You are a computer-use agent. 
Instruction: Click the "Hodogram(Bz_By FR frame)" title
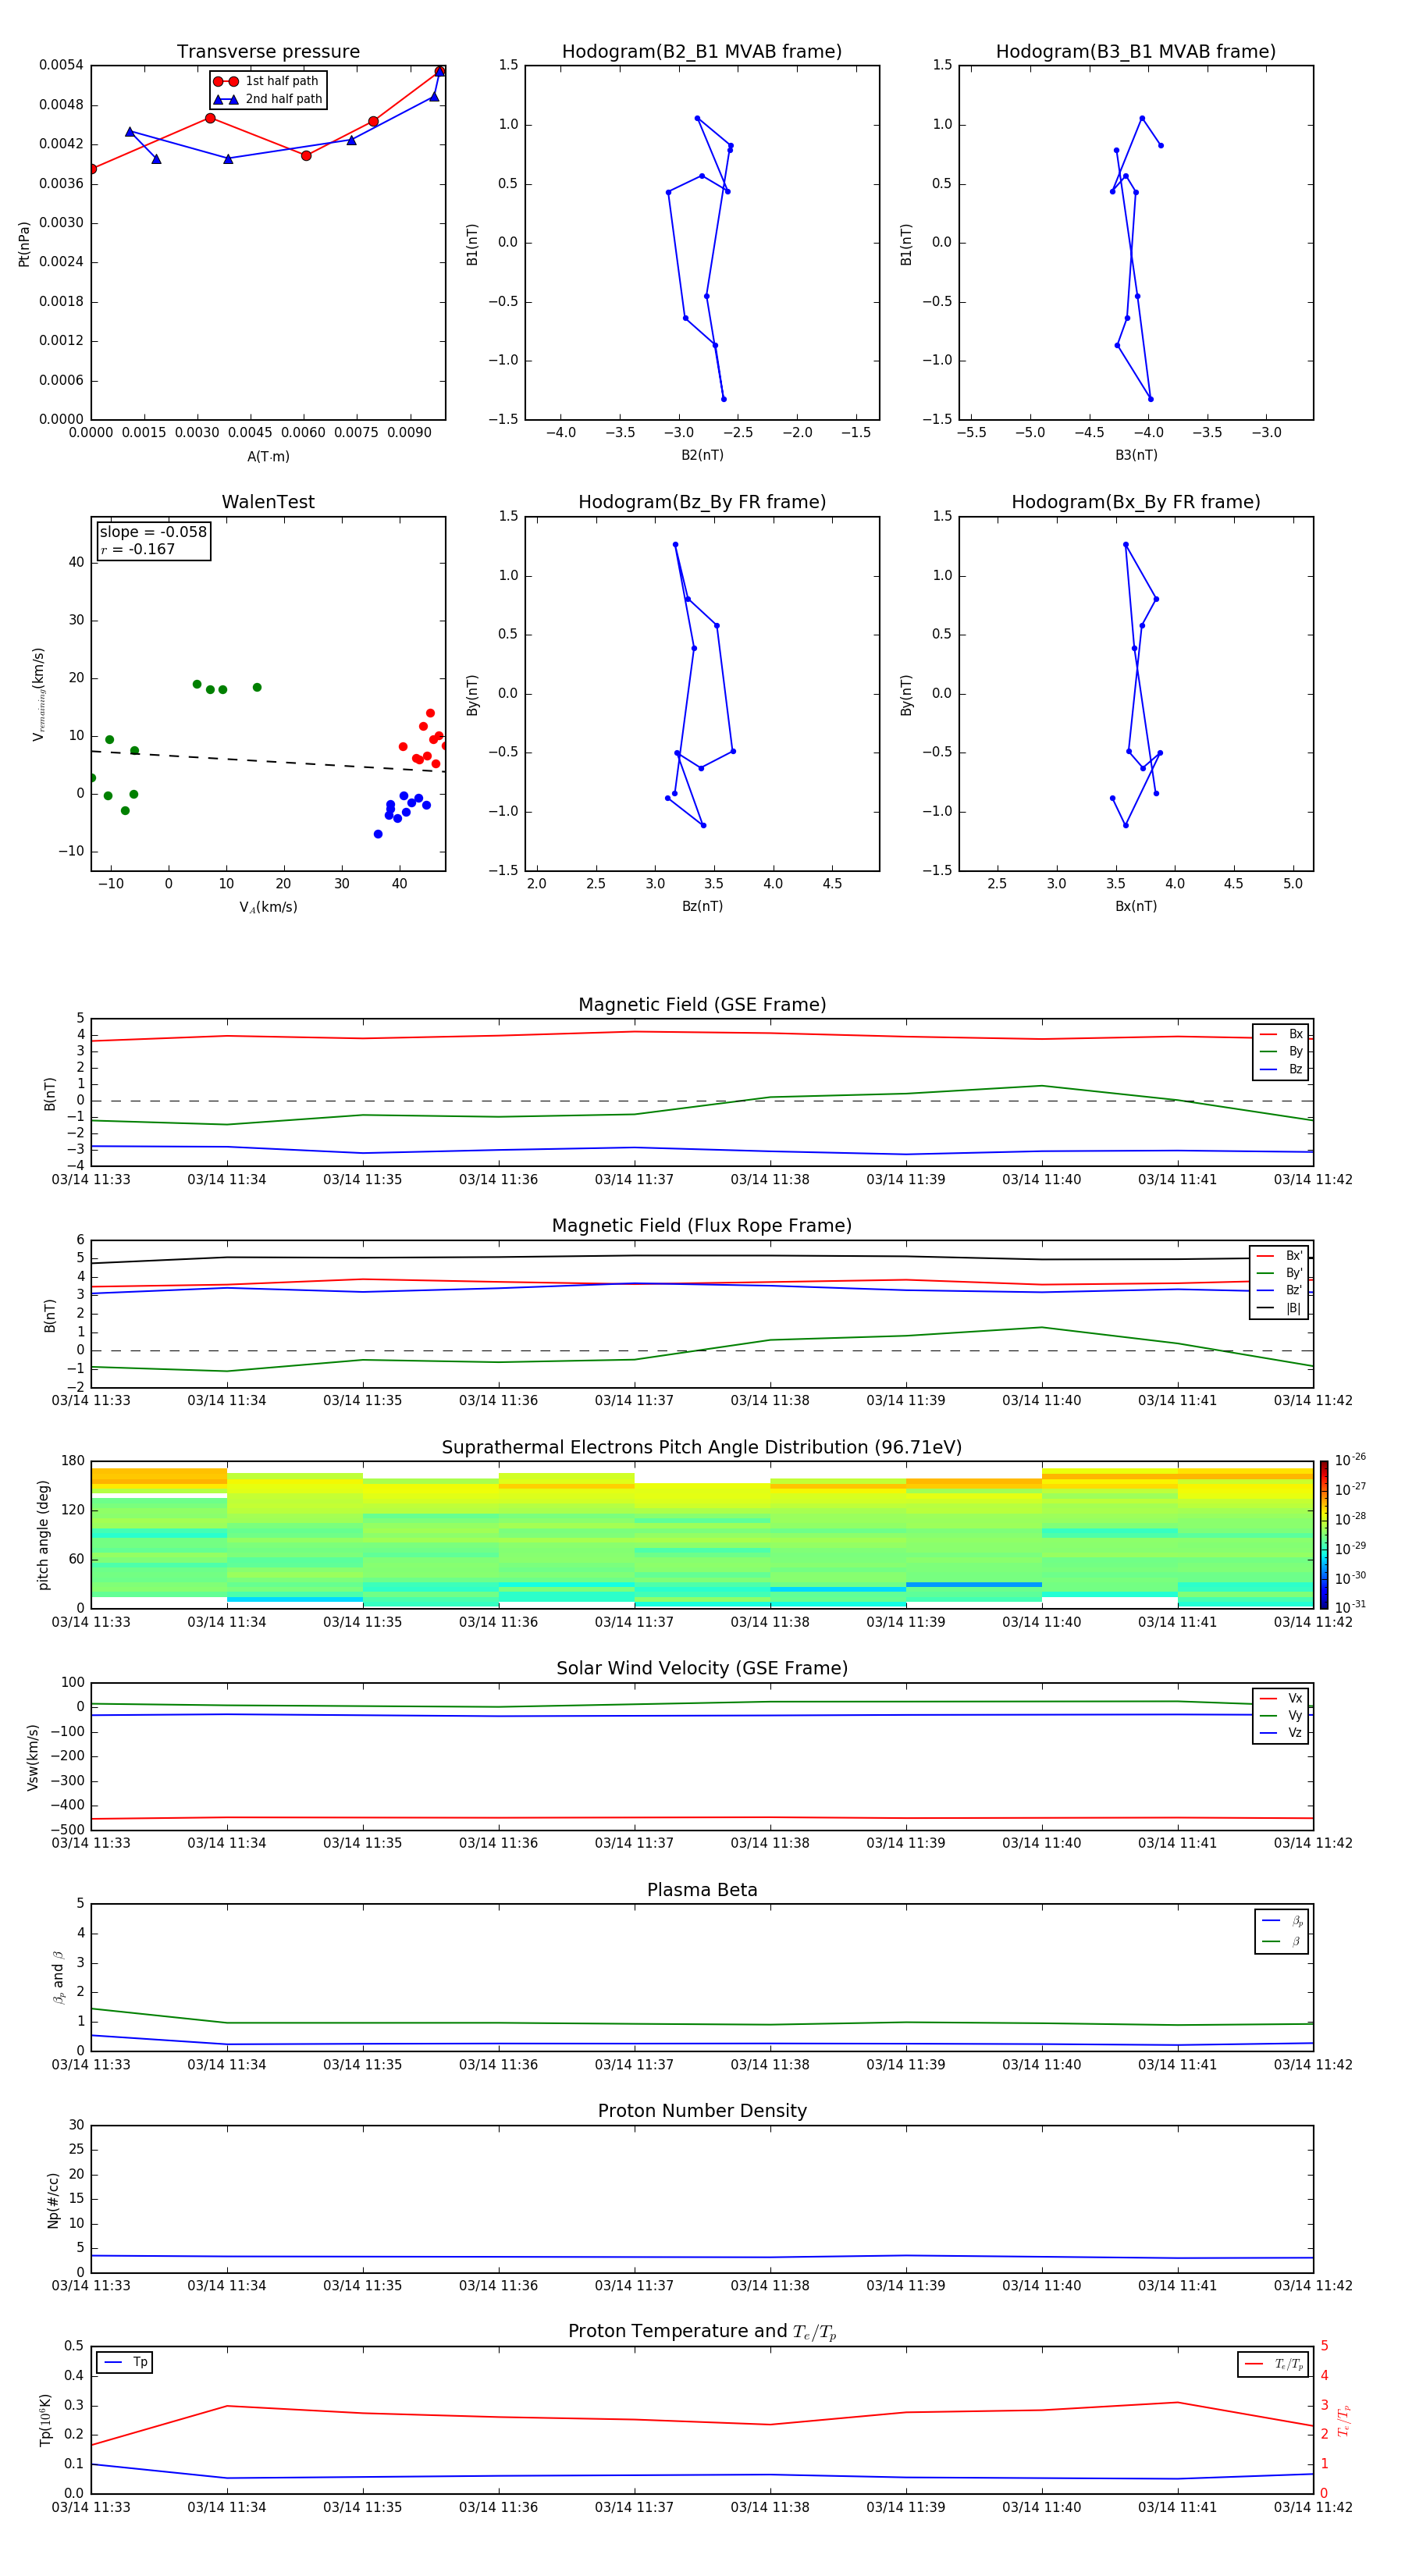[702, 502]
